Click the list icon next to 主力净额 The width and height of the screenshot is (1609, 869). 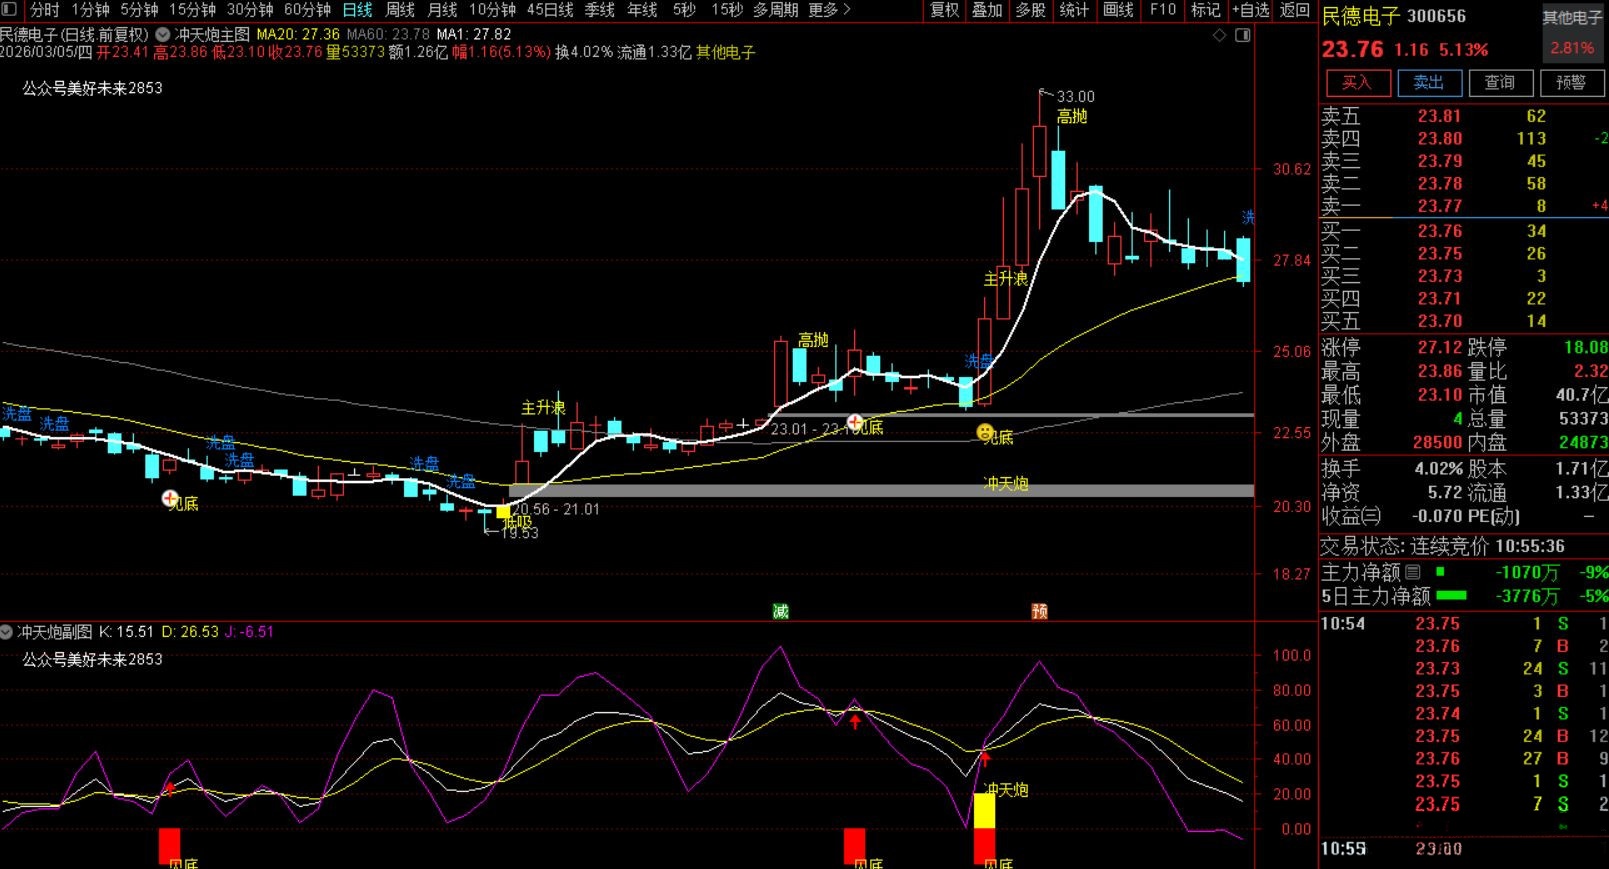pos(1413,572)
